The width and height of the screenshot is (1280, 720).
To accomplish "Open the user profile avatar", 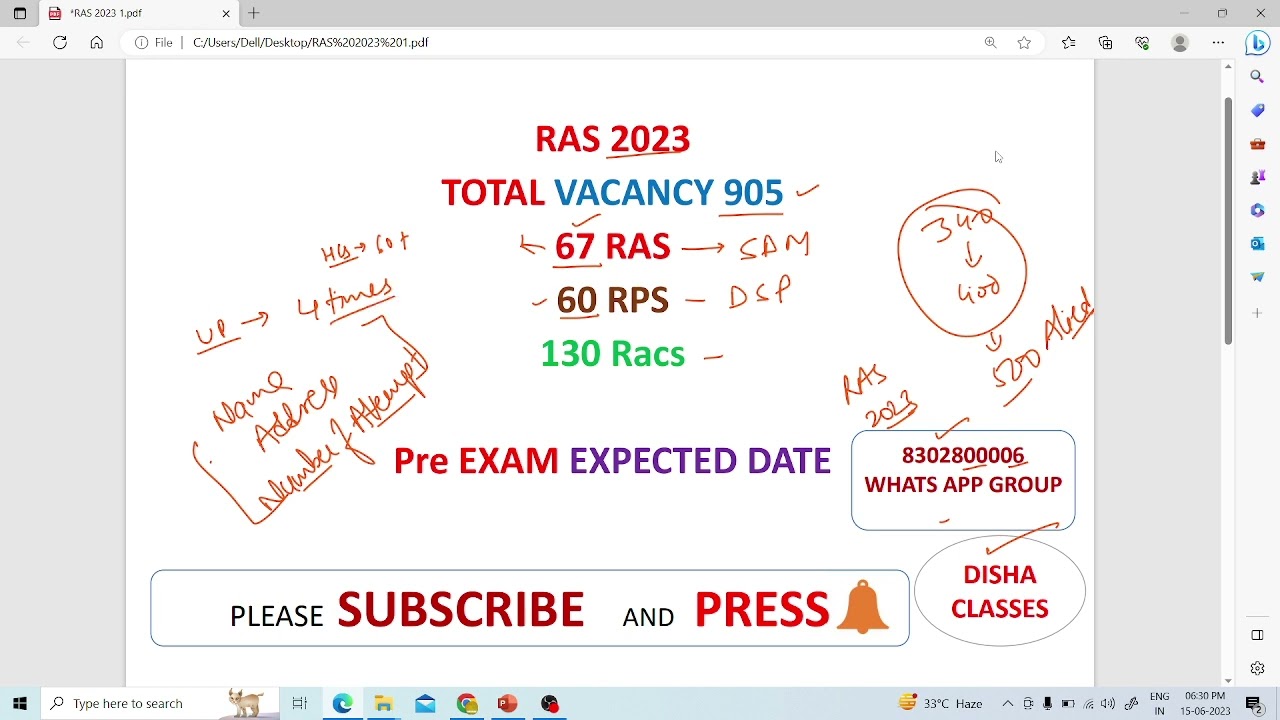I will pos(1180,42).
